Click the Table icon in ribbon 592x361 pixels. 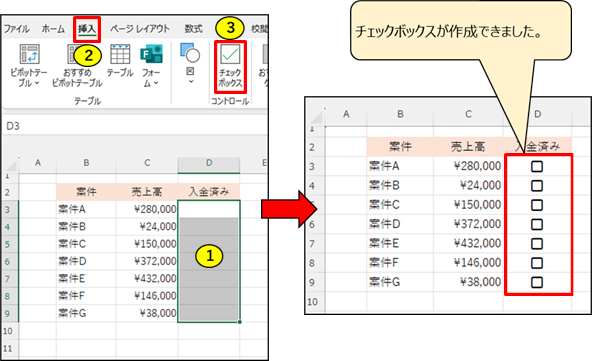coord(120,54)
